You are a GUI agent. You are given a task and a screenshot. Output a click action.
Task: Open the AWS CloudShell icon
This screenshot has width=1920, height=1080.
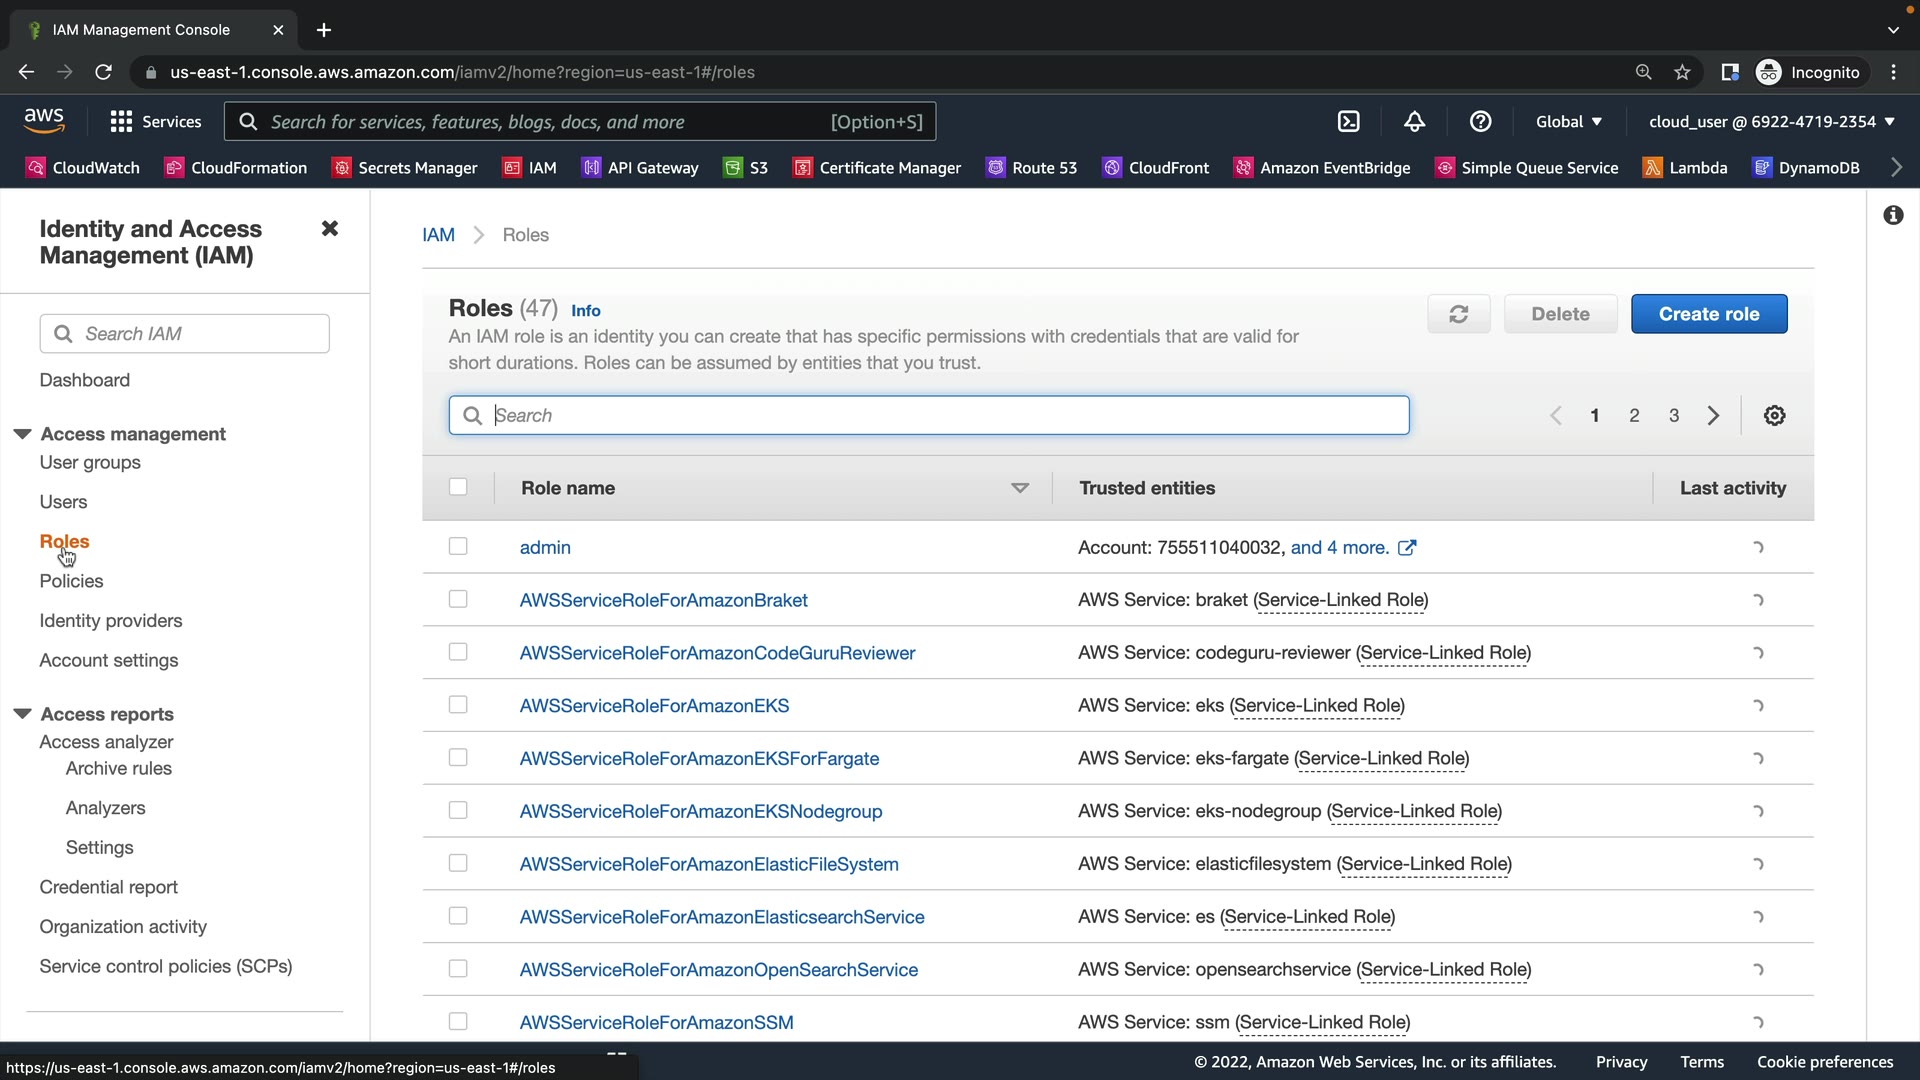[x=1348, y=122]
